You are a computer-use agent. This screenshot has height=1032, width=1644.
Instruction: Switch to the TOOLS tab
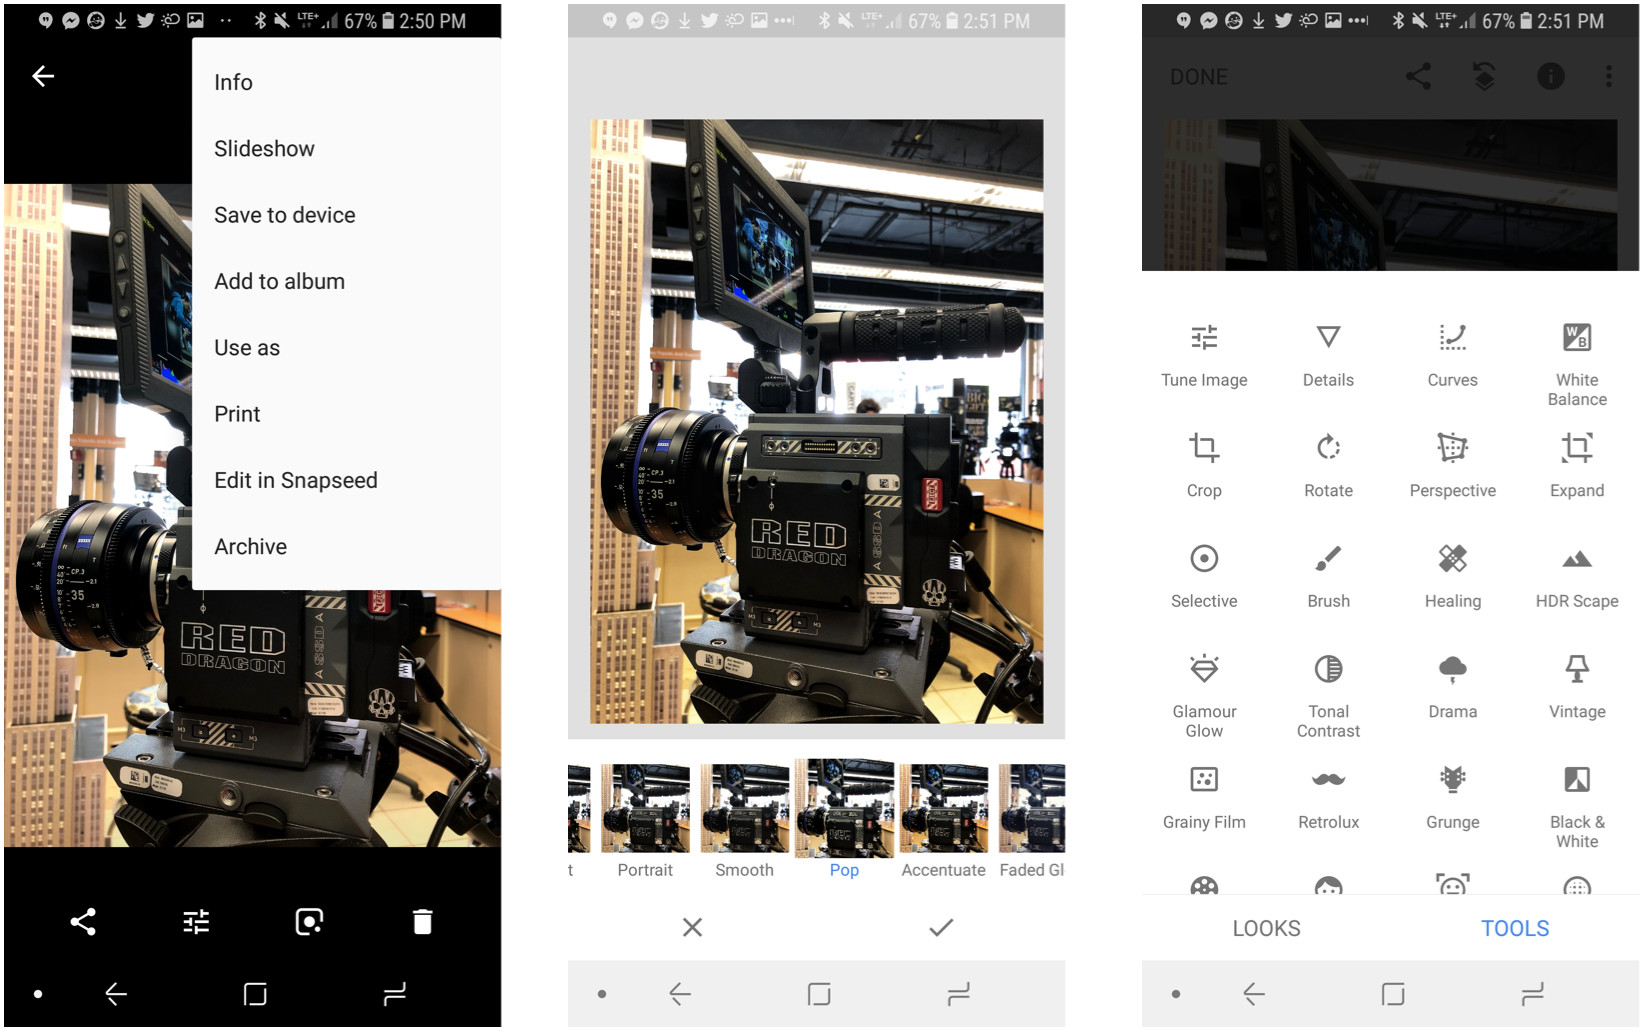point(1515,928)
